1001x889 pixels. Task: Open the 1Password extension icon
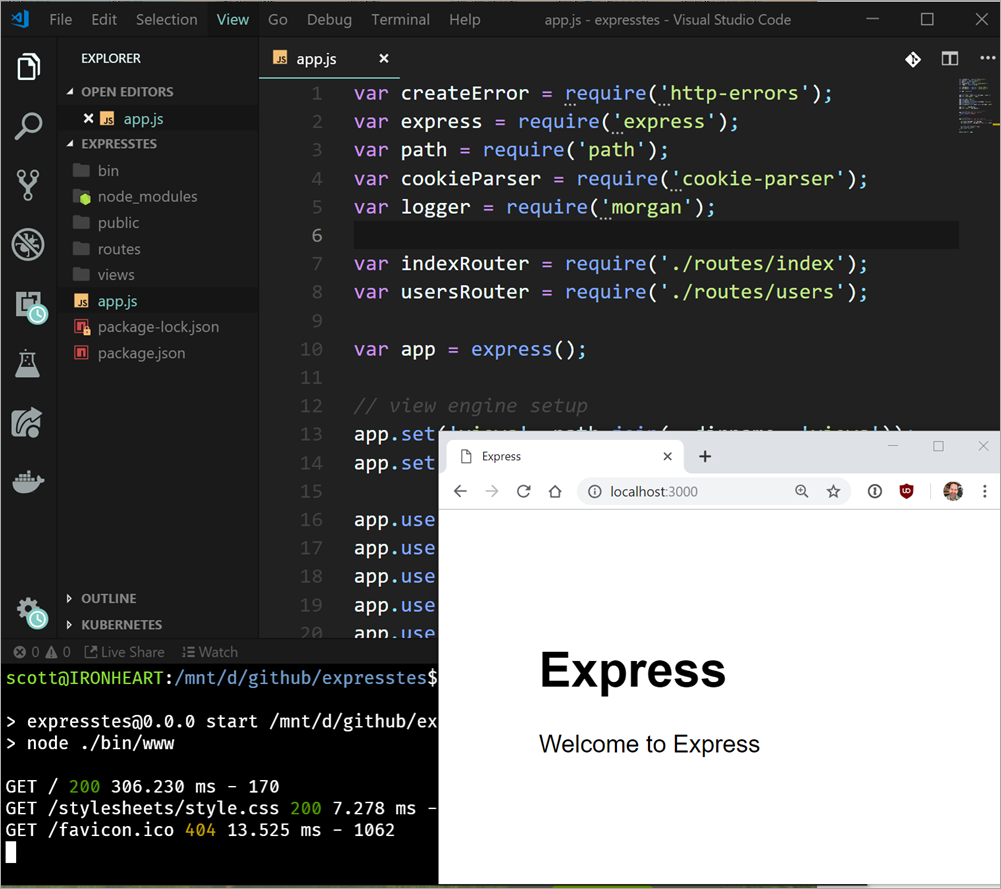(875, 491)
